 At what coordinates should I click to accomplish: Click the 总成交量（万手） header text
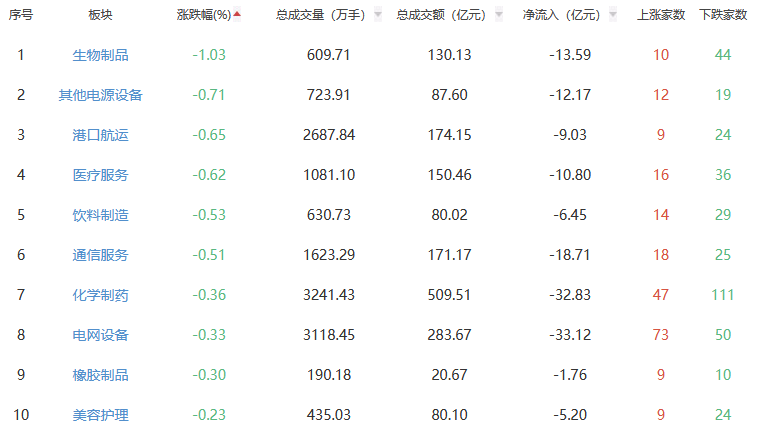(x=321, y=16)
